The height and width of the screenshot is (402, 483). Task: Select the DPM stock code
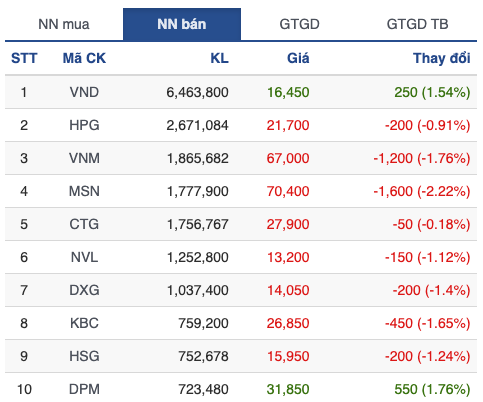coord(84,389)
